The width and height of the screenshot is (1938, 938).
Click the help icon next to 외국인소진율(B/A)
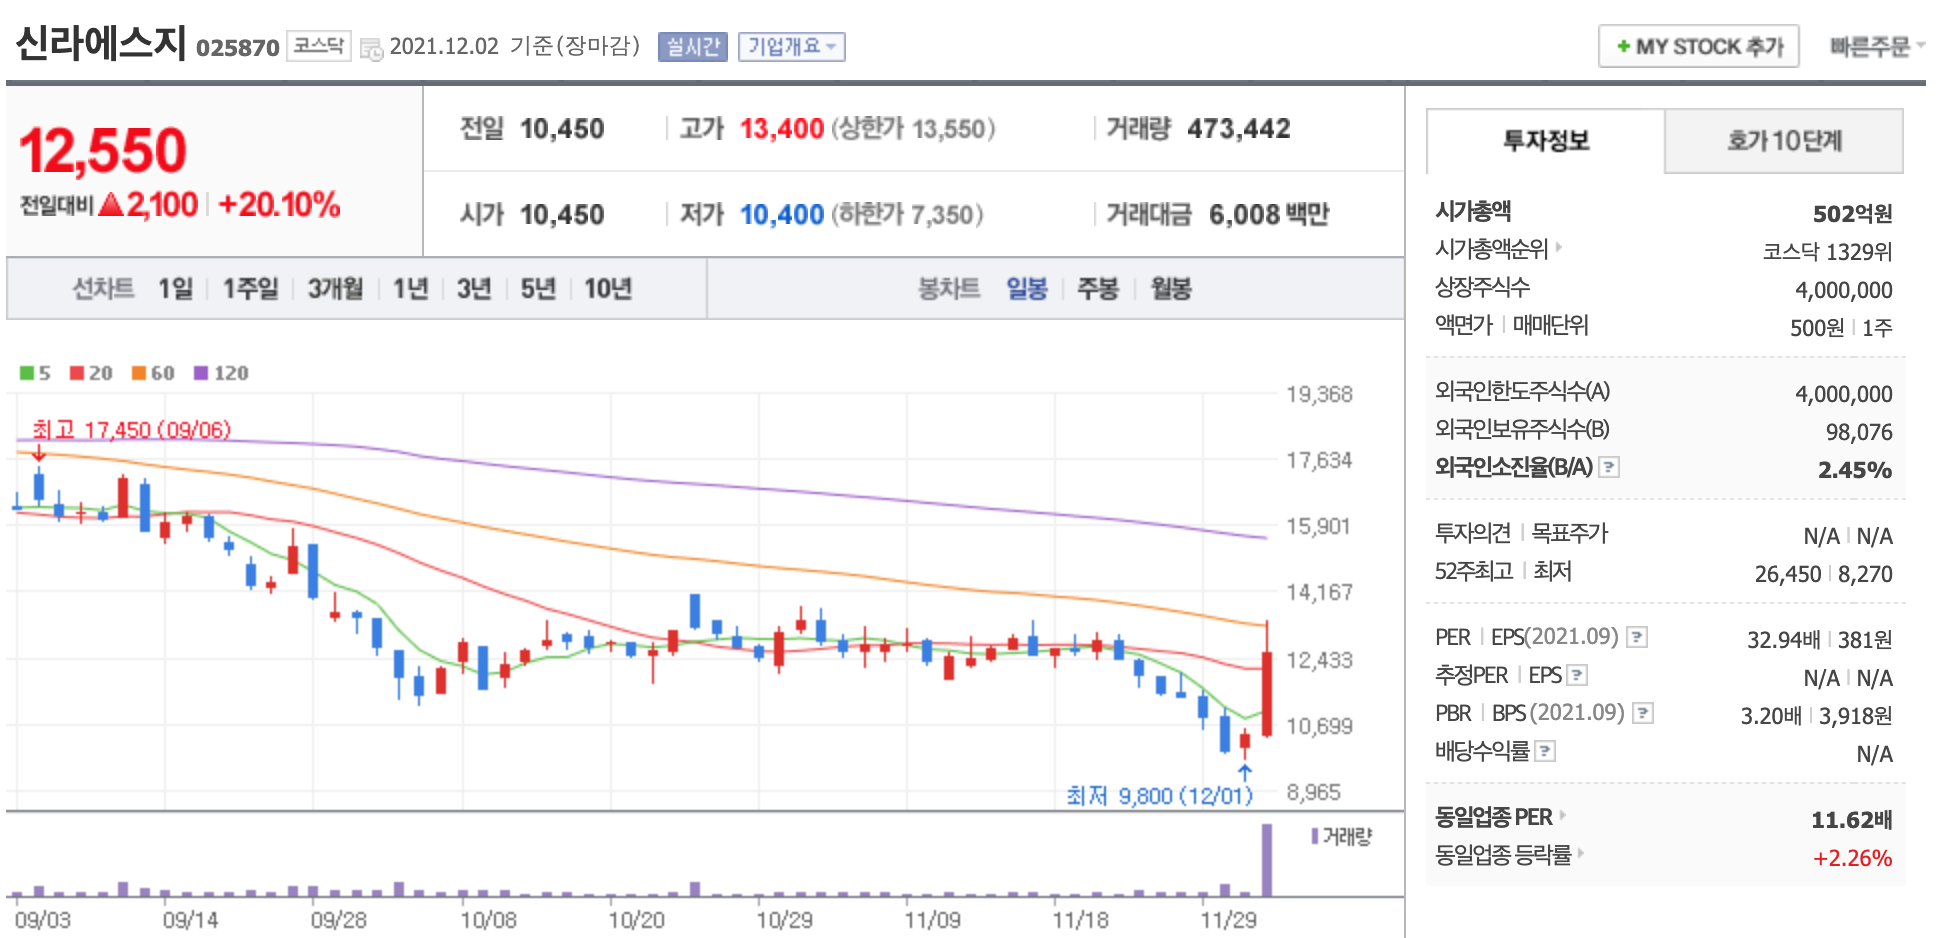click(x=1609, y=467)
